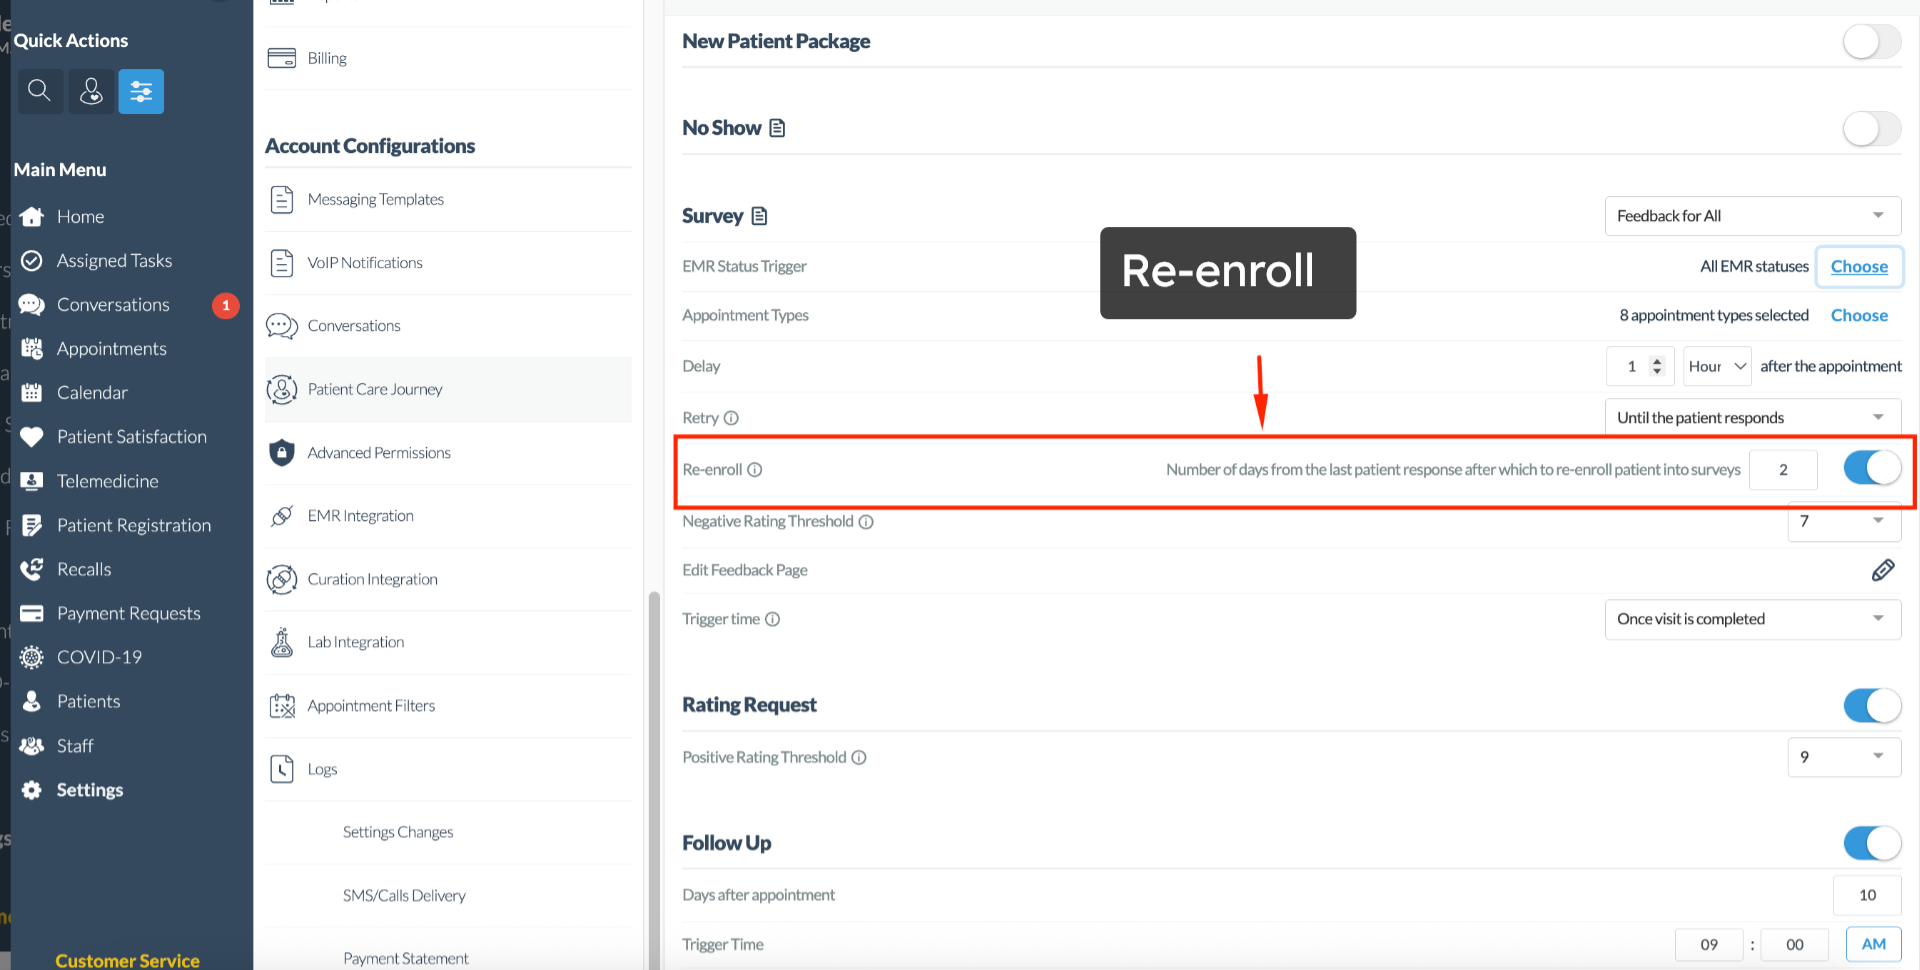Click the Appointments icon in Main Menu
Screen dimensions: 1920x970
pyautogui.click(x=32, y=348)
